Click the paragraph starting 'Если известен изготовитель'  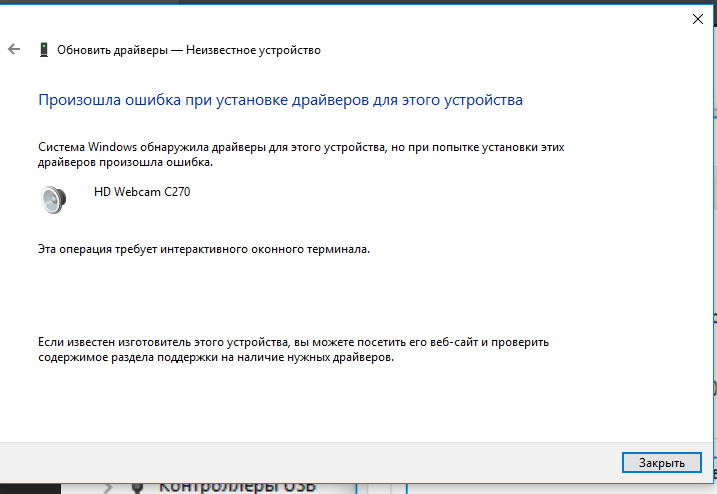click(294, 350)
